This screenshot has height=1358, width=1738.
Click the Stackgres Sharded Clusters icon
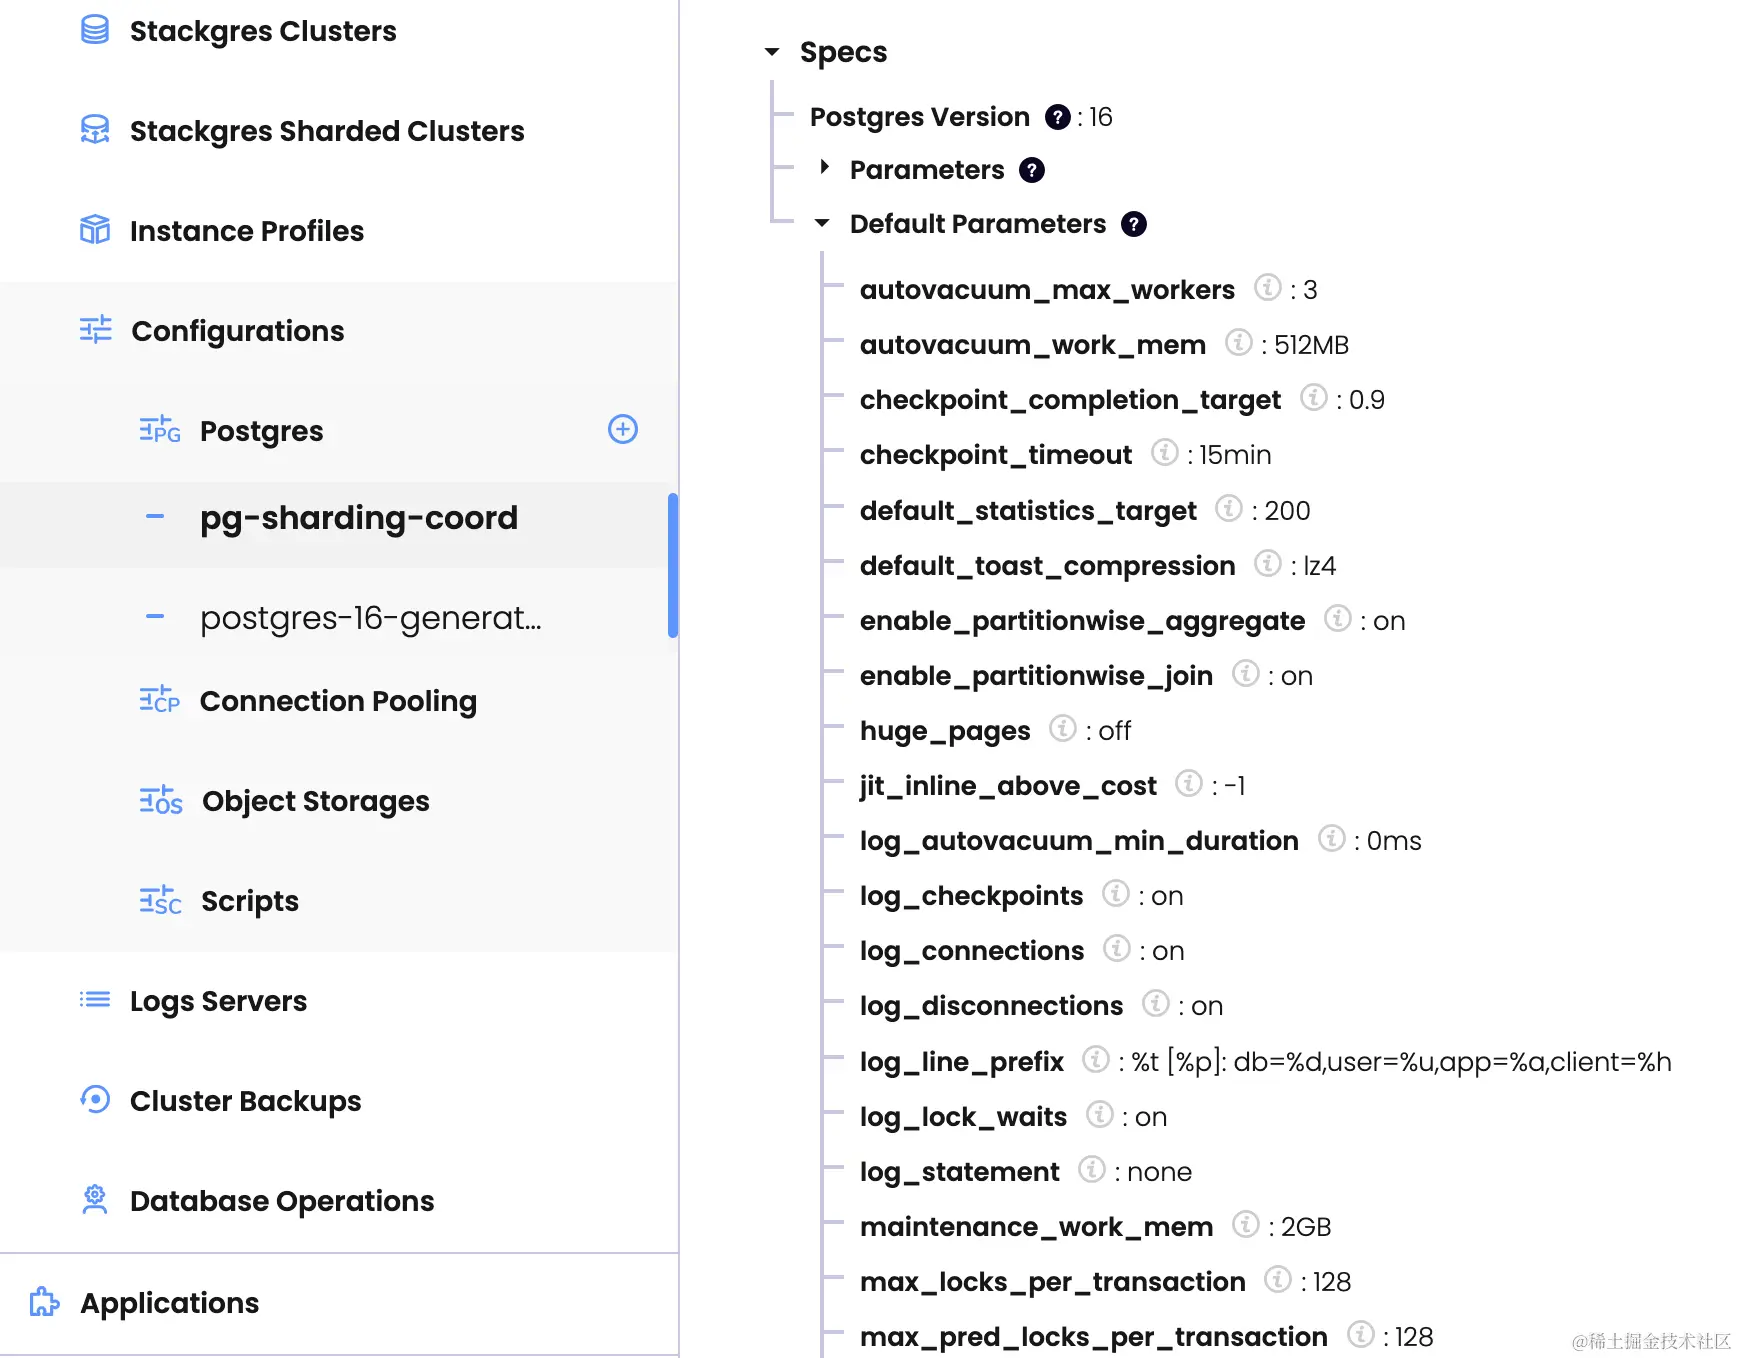tap(94, 130)
